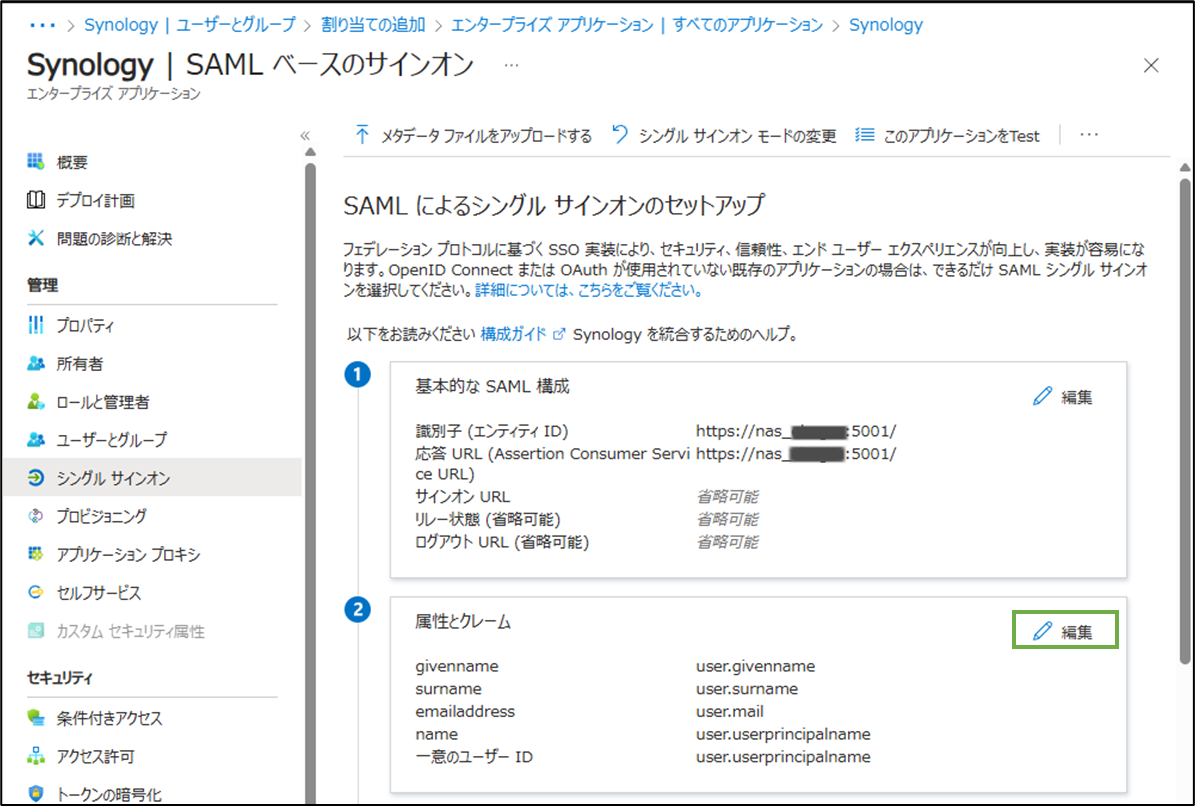
Task: Click the main pane vertical scrollbar
Action: pos(1184,419)
